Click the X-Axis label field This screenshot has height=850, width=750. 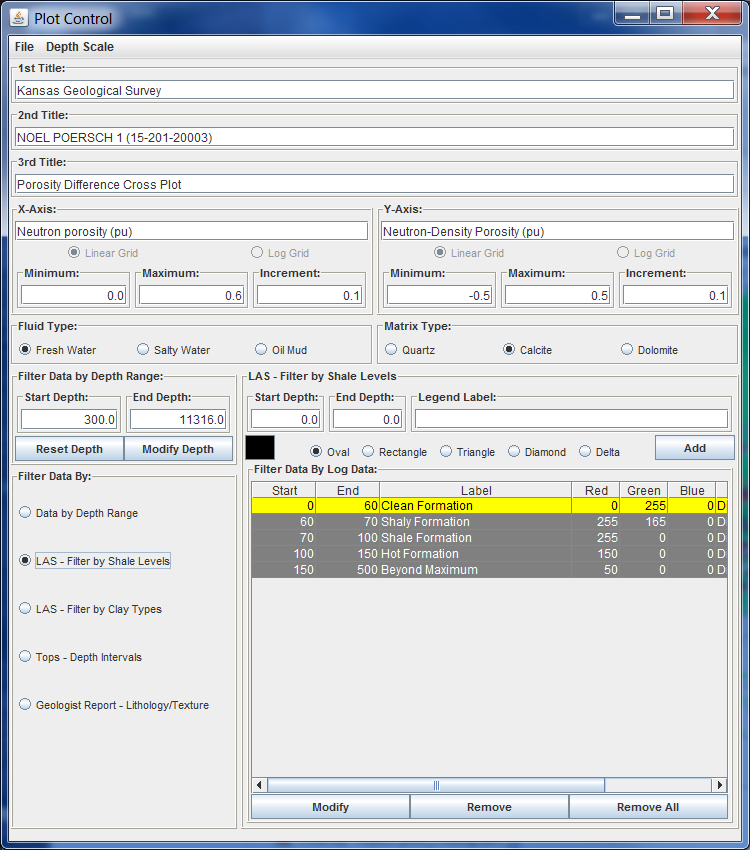coord(191,231)
